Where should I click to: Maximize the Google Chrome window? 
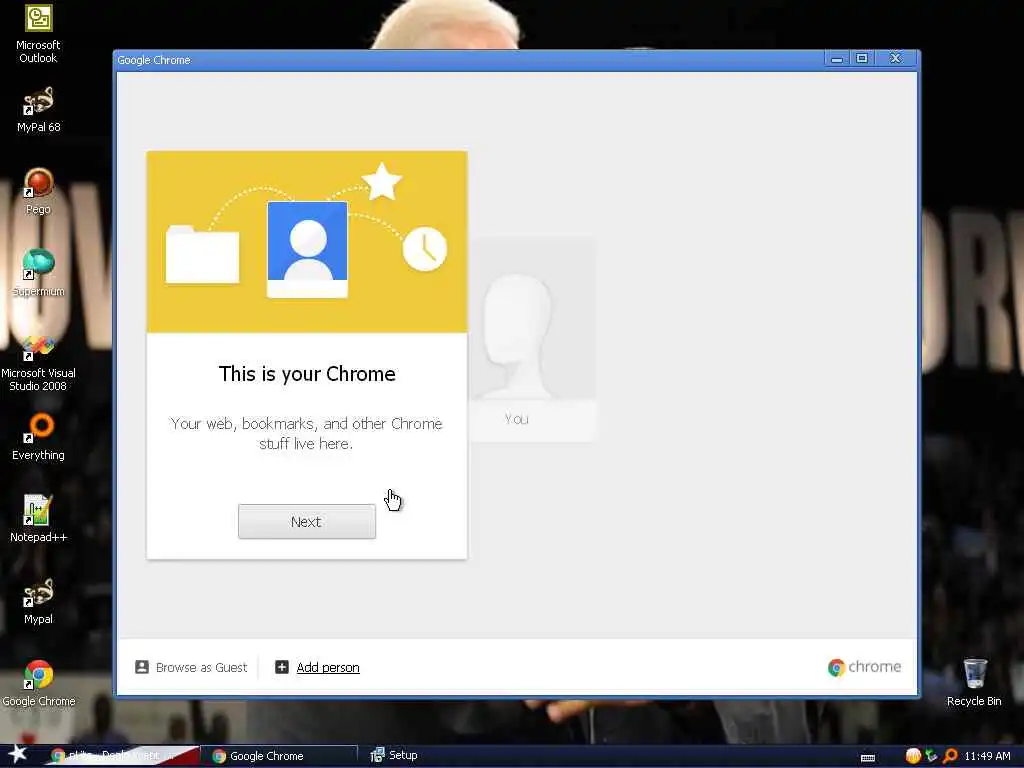click(x=862, y=59)
